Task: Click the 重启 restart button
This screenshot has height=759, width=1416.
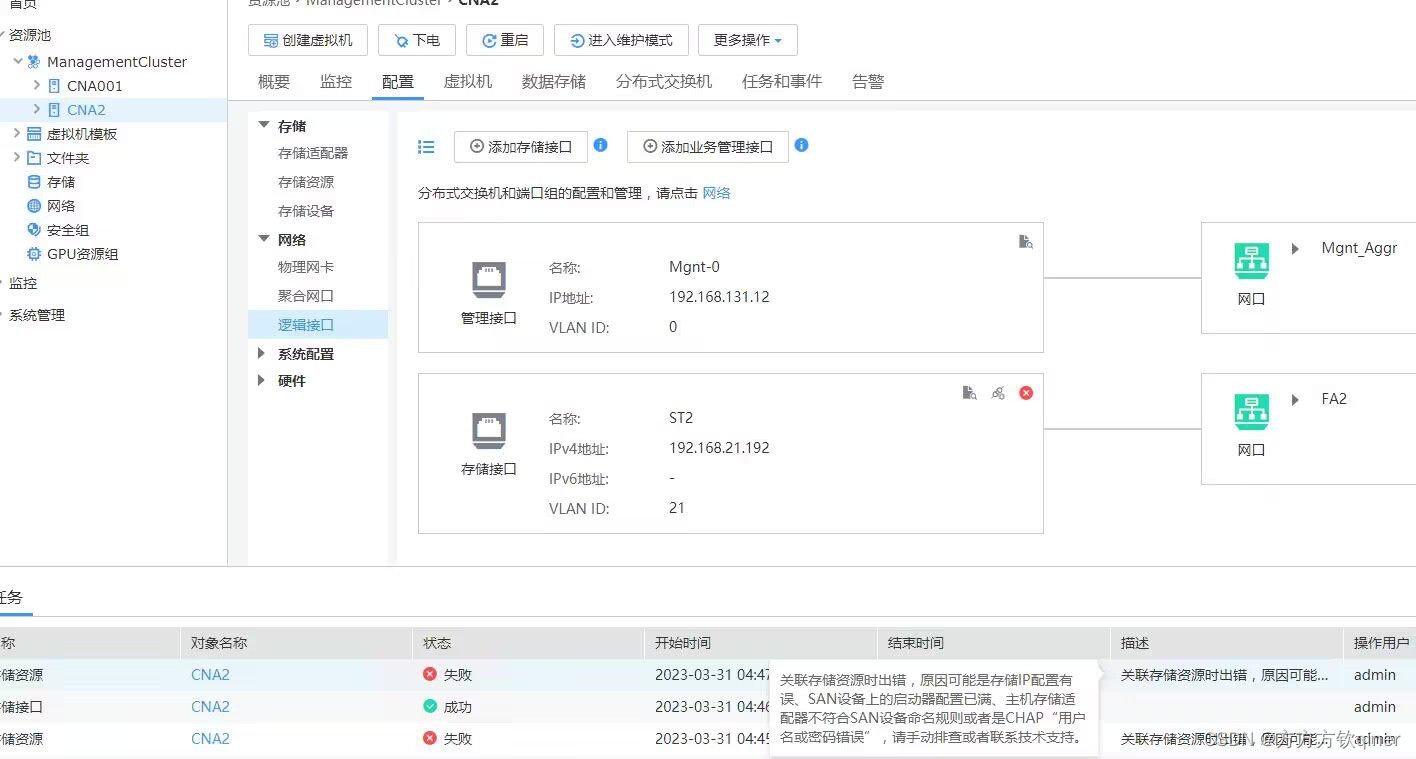Action: click(x=505, y=40)
